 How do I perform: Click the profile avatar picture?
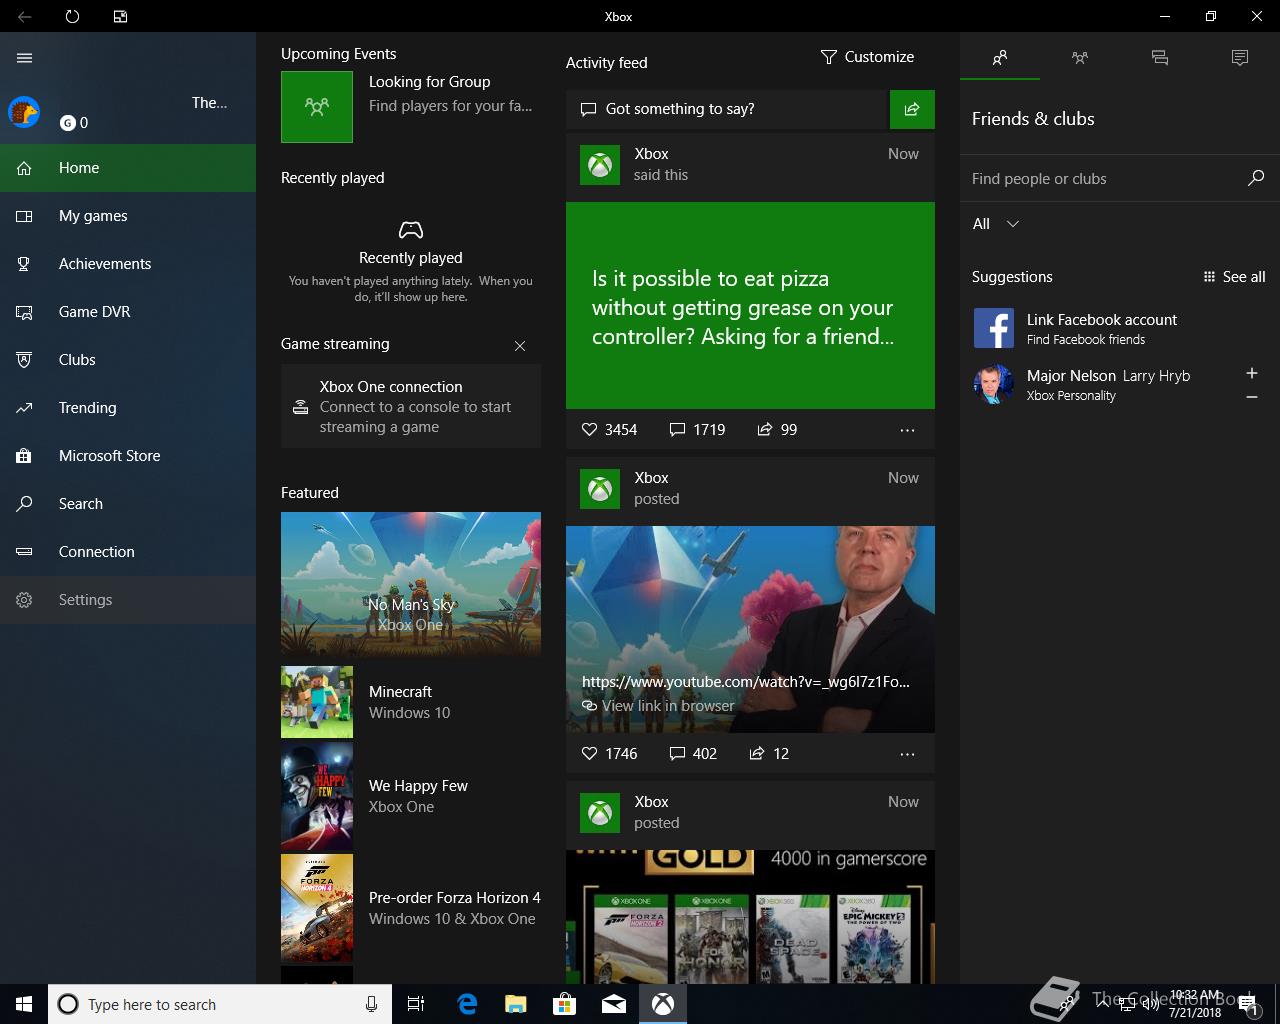pyautogui.click(x=24, y=111)
